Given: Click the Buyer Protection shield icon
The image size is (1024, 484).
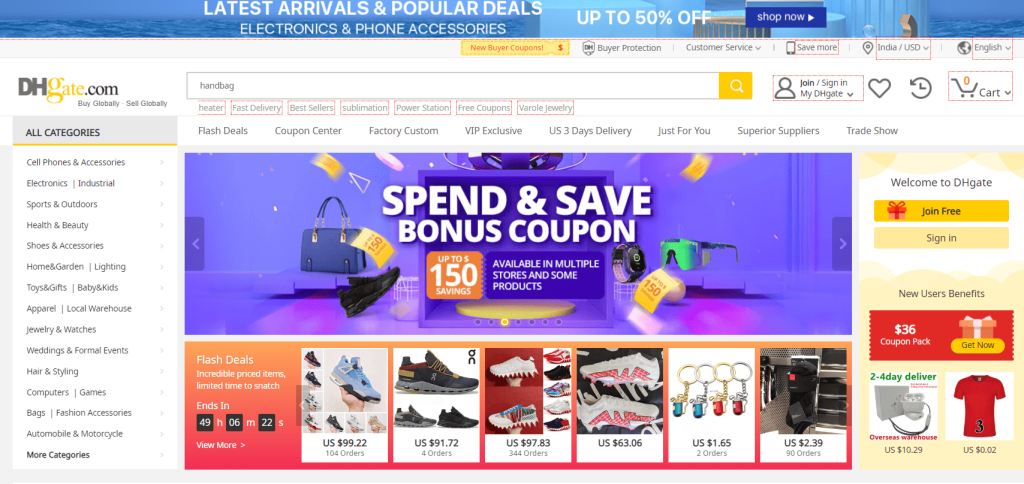Looking at the screenshot, I should (588, 48).
